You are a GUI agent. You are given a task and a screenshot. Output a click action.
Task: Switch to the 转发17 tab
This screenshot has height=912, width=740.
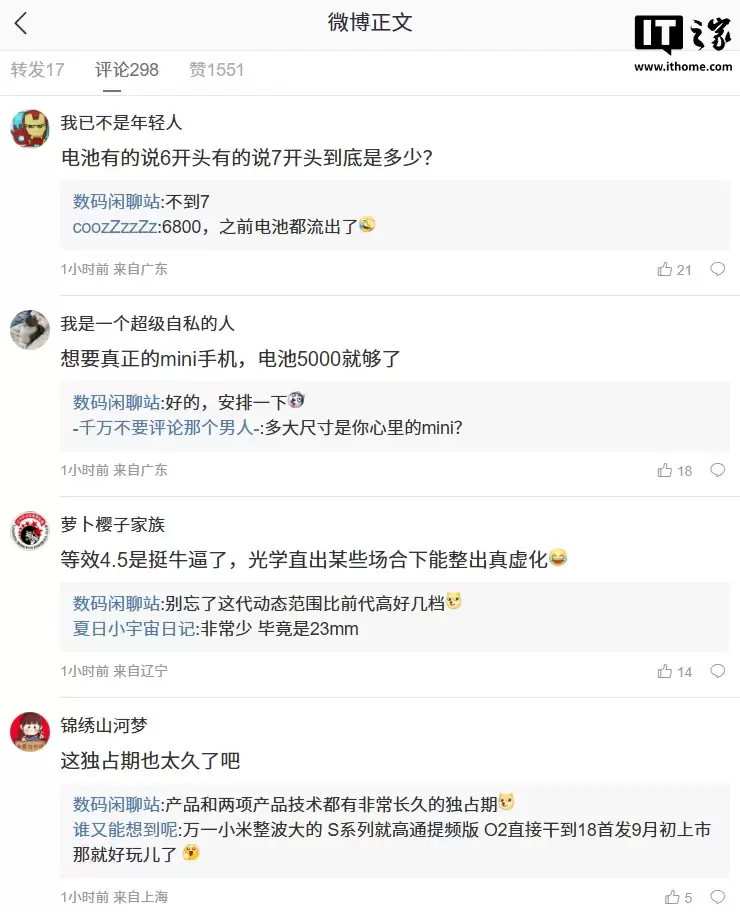(37, 70)
